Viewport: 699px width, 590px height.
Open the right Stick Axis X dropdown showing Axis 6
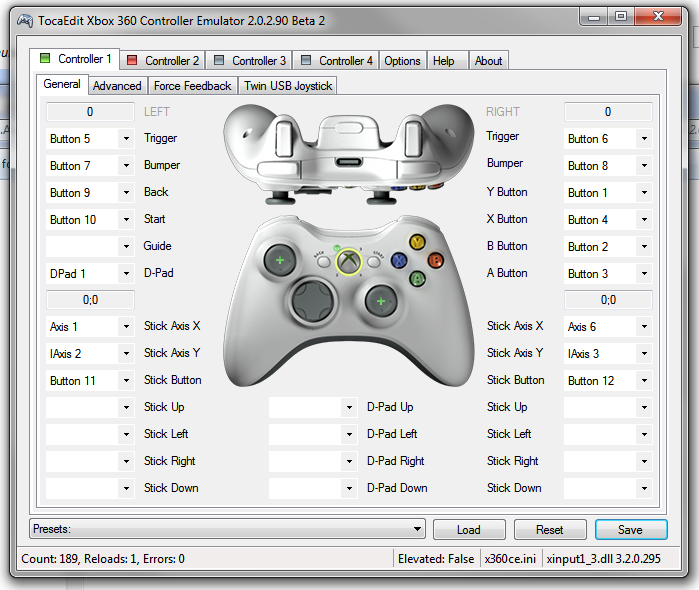click(608, 326)
